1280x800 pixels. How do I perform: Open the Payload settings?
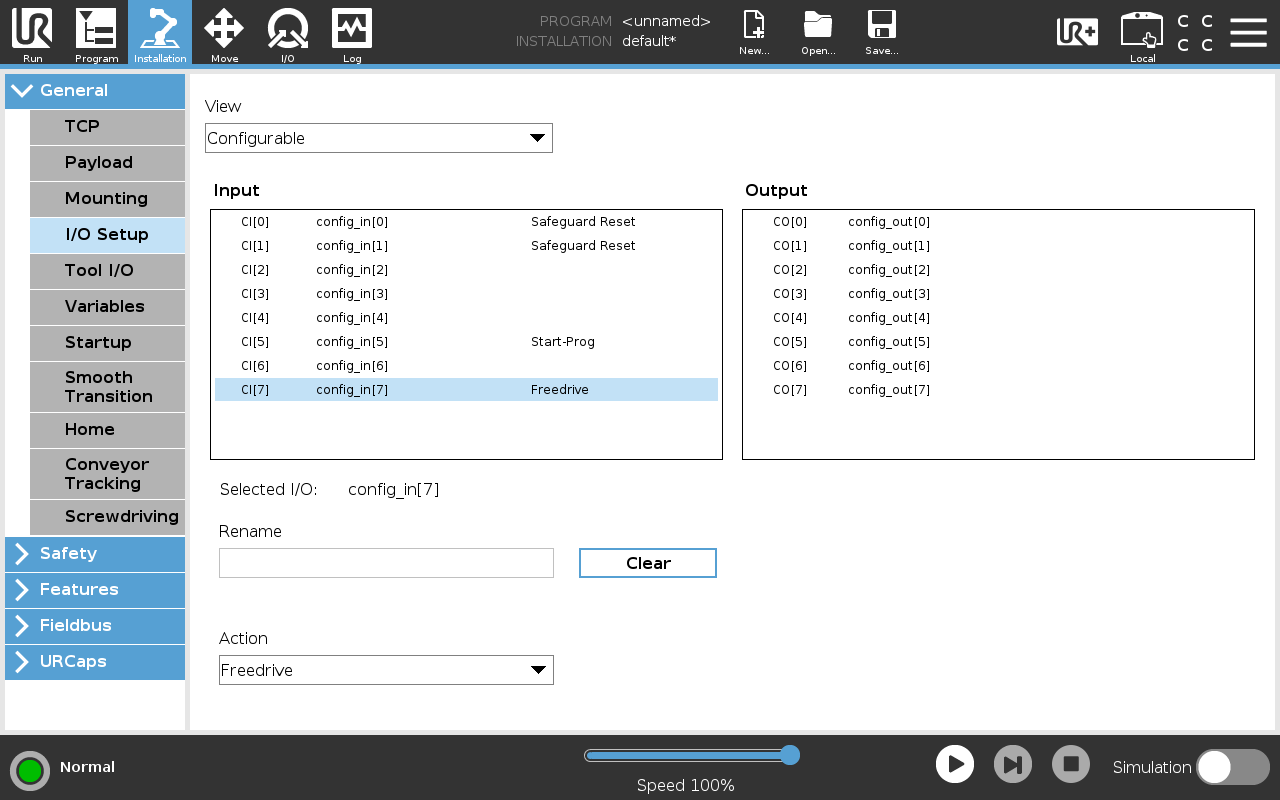pyautogui.click(x=107, y=163)
